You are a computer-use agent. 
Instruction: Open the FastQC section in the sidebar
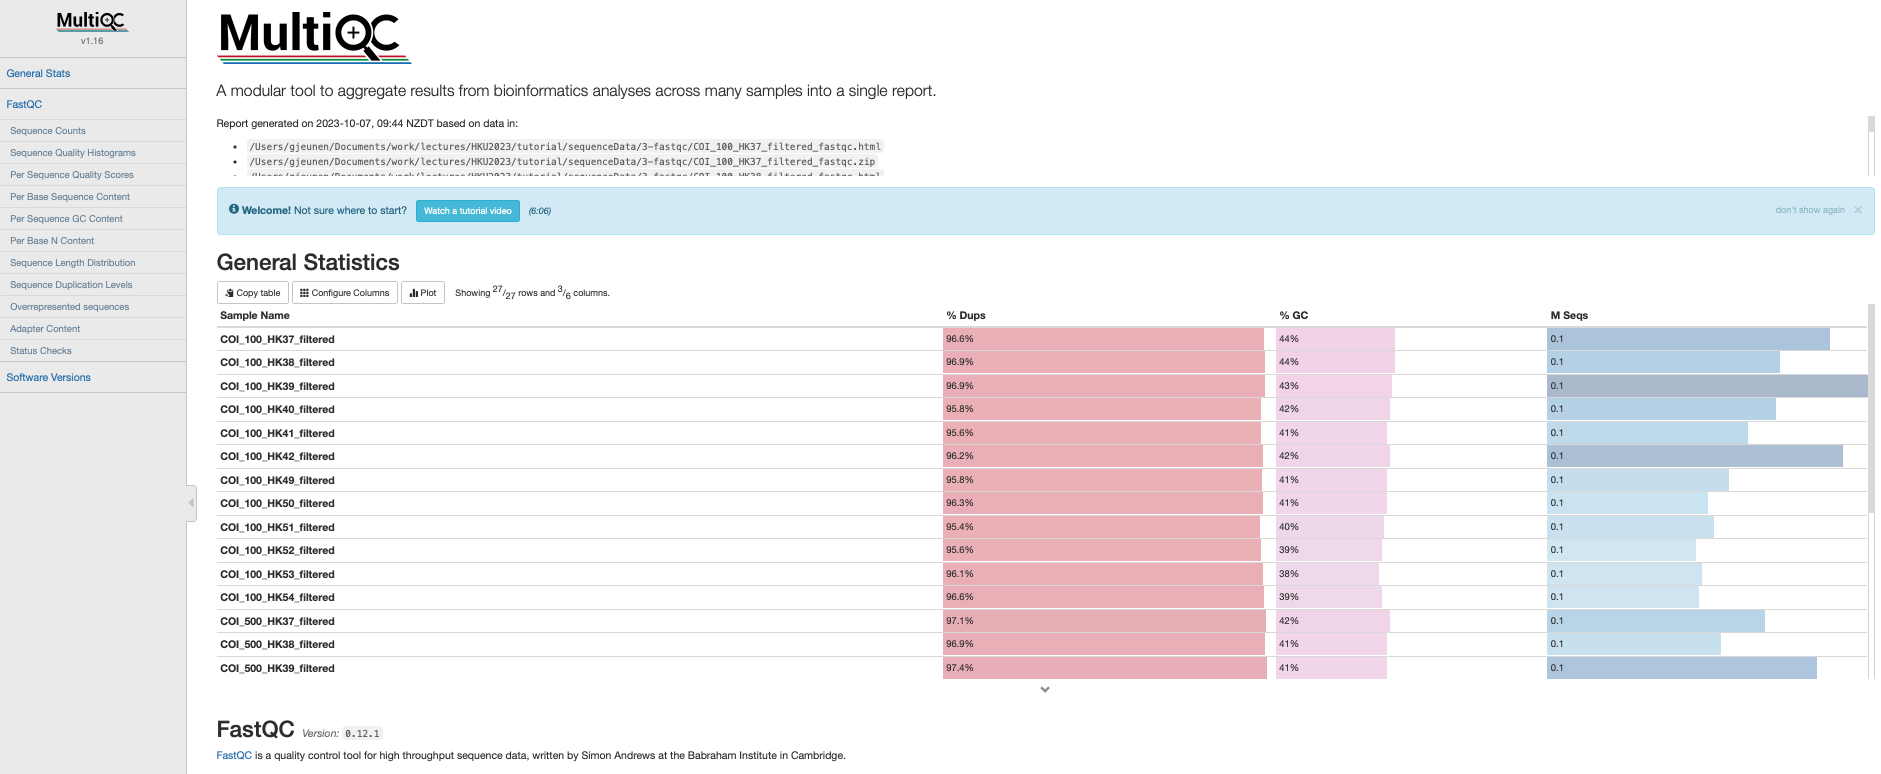[x=24, y=104]
